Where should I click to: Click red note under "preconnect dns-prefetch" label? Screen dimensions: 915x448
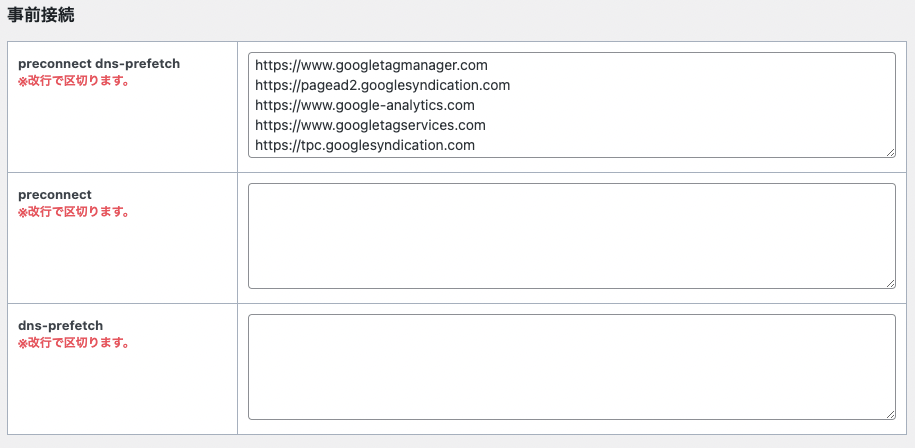pos(73,80)
